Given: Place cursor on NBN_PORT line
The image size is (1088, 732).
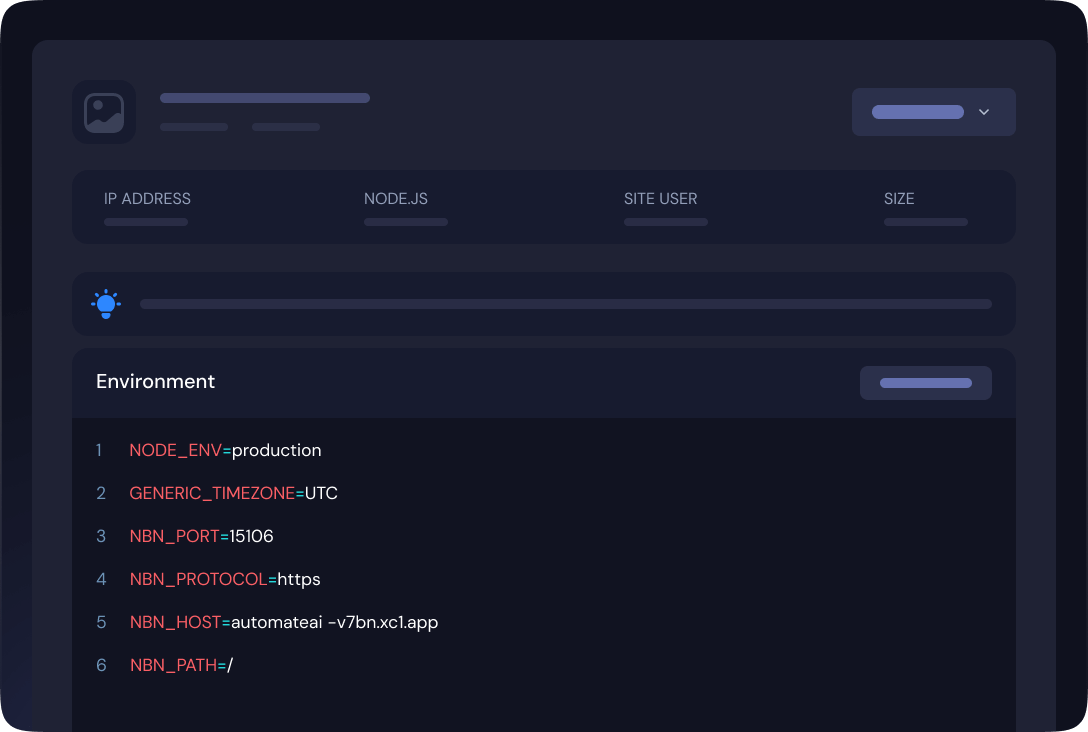Looking at the screenshot, I should 201,536.
